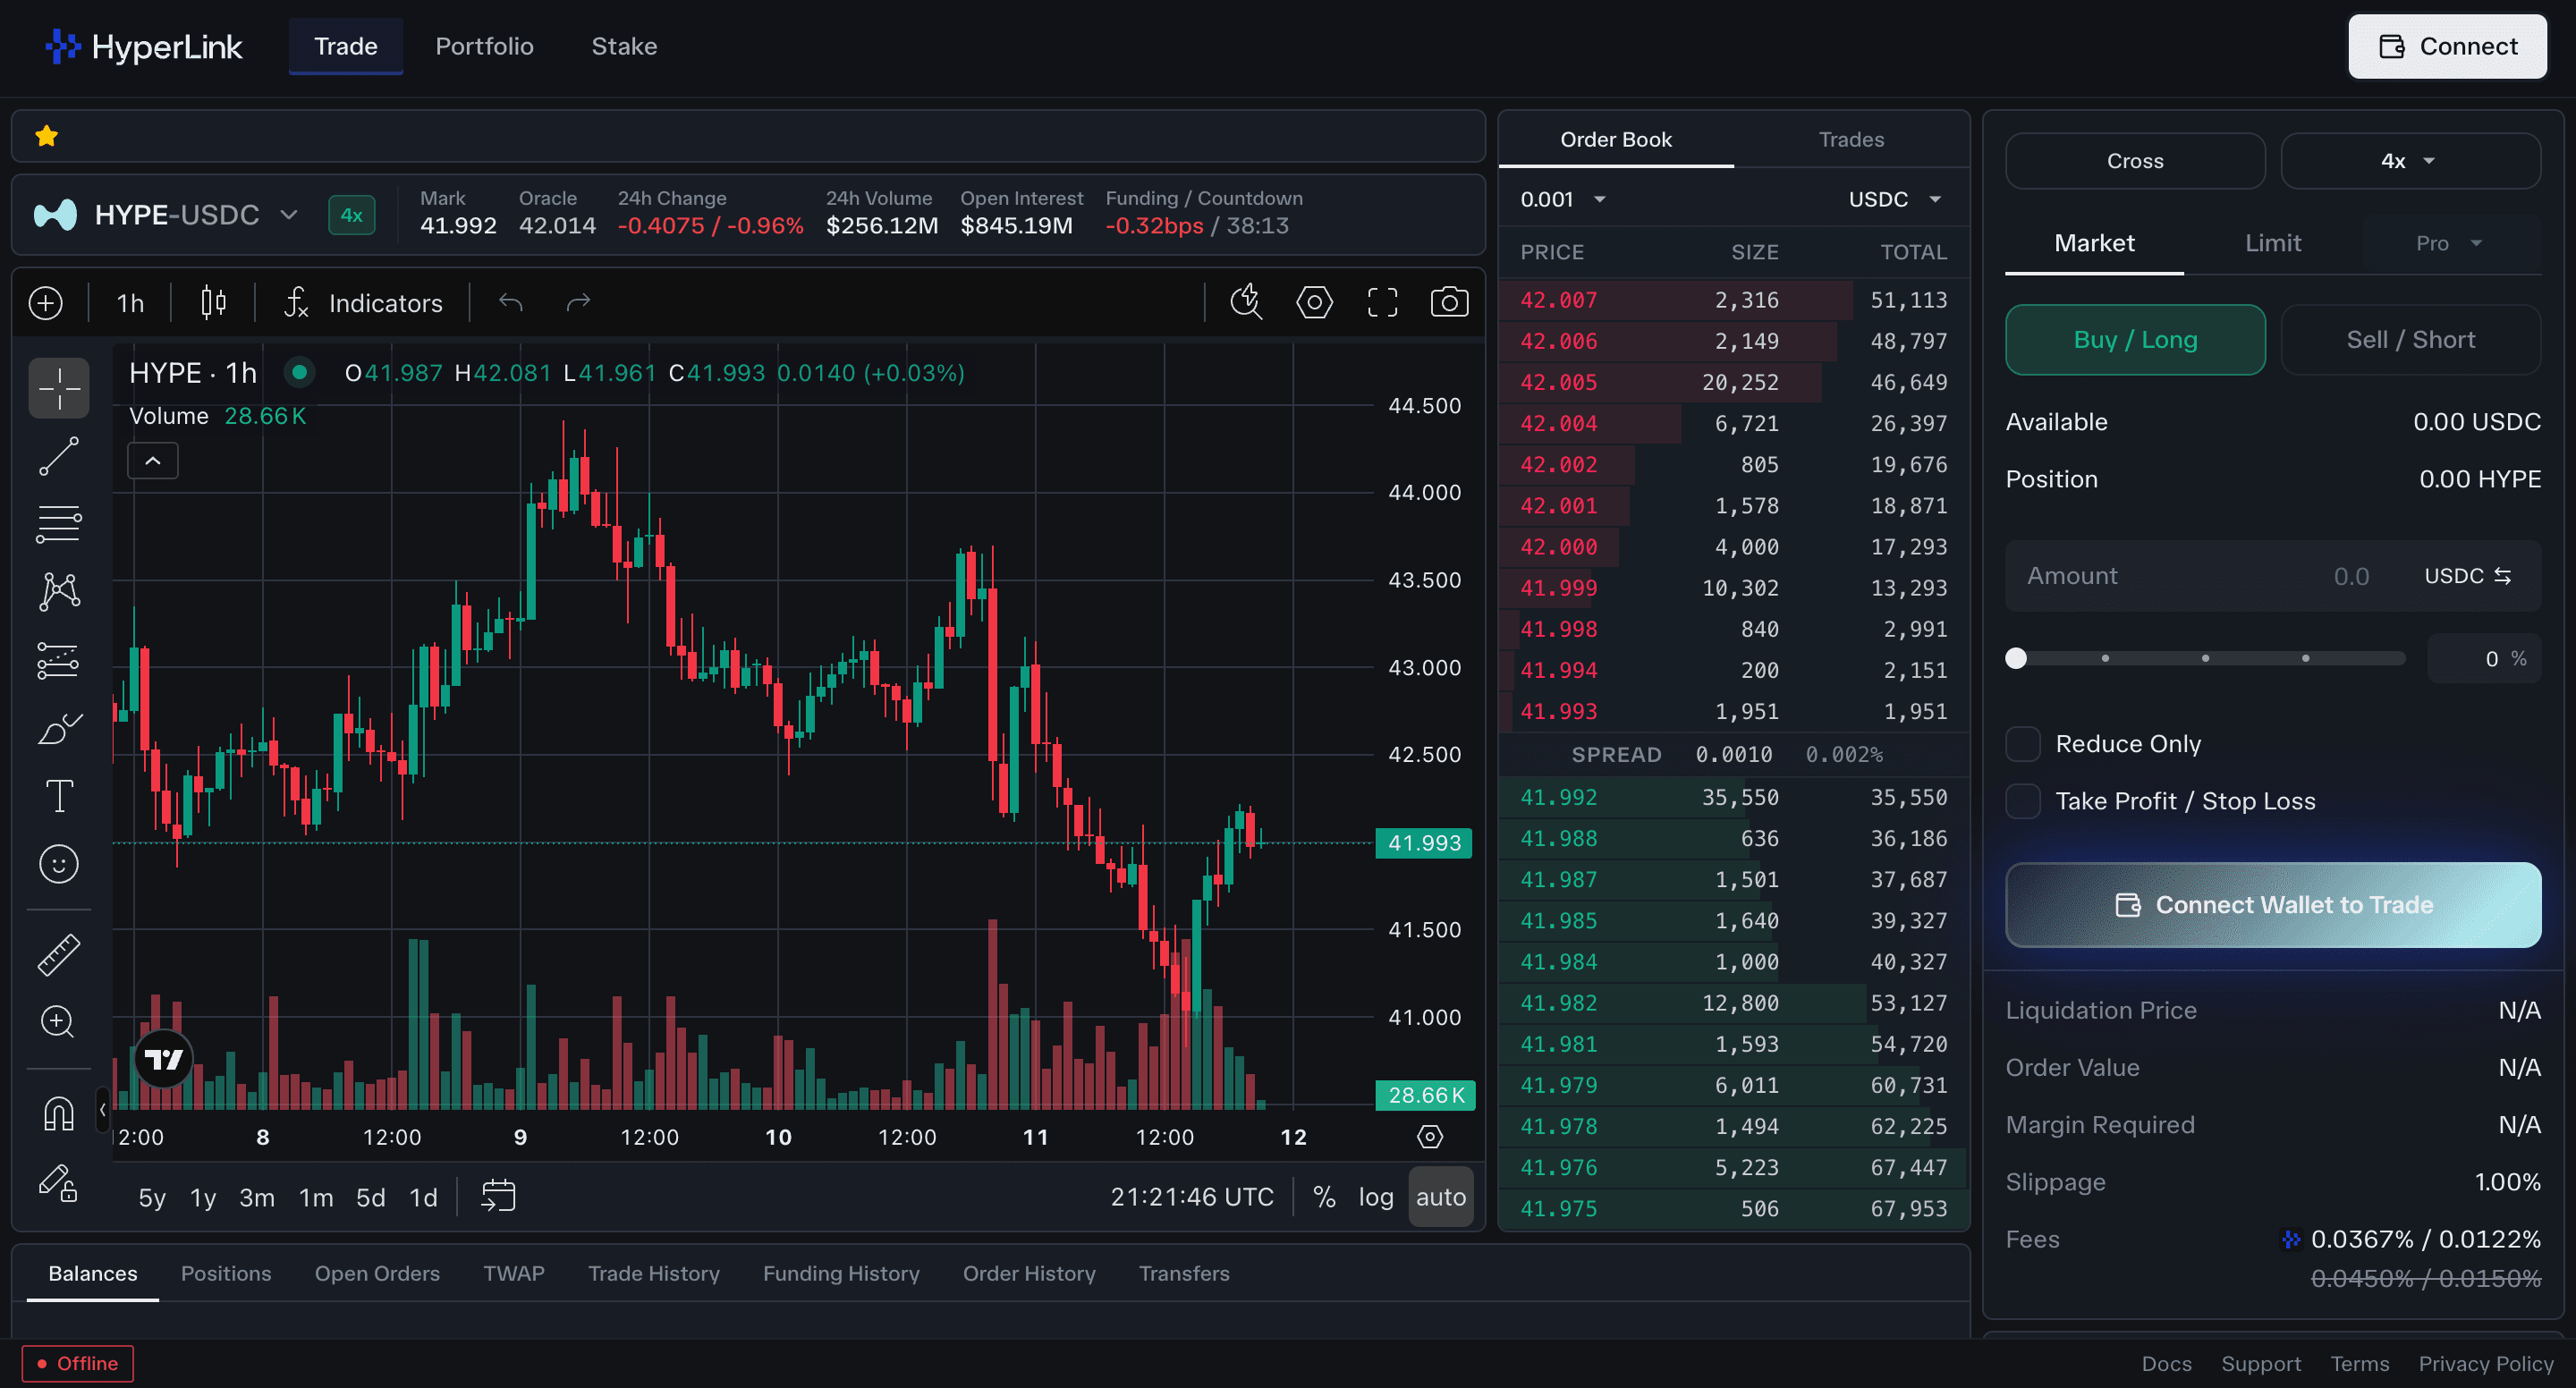Viewport: 2576px width, 1388px height.
Task: Click the undo arrow in chart toolbar
Action: (511, 302)
